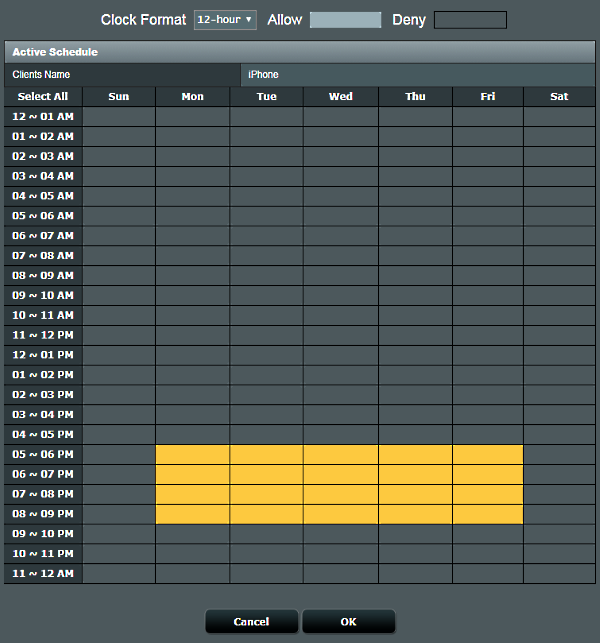Toggle the Tue 07 ~ 08 PM yellow cell

pos(267,494)
